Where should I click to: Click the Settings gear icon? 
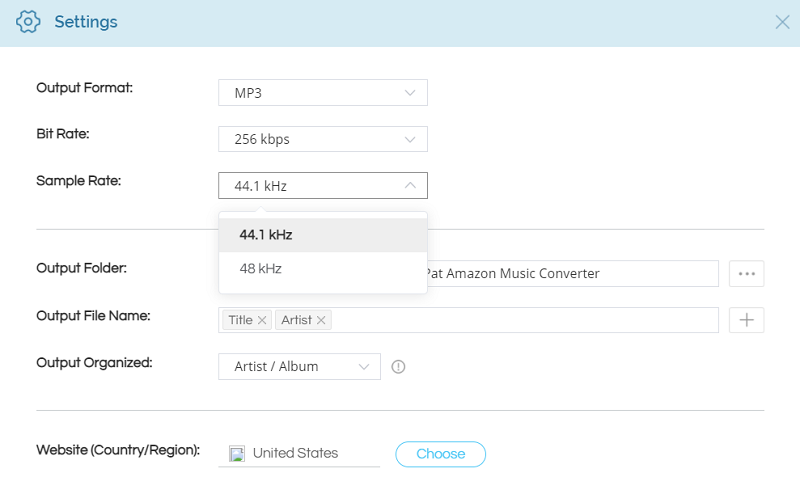pos(28,21)
